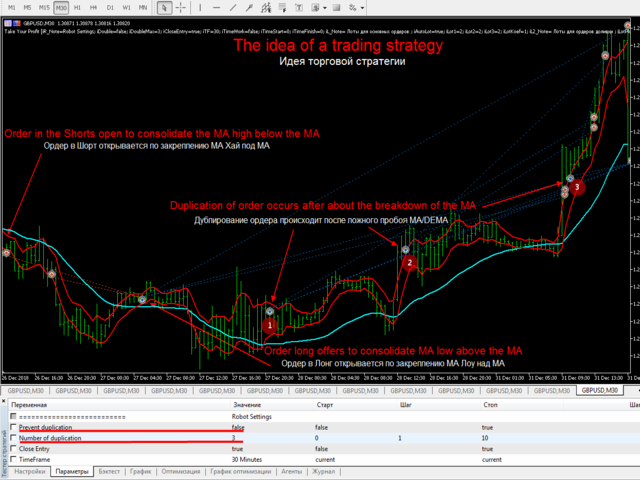The image size is (640, 480).
Task: Click the rectangle shape toolbar icon
Action: point(336,7)
